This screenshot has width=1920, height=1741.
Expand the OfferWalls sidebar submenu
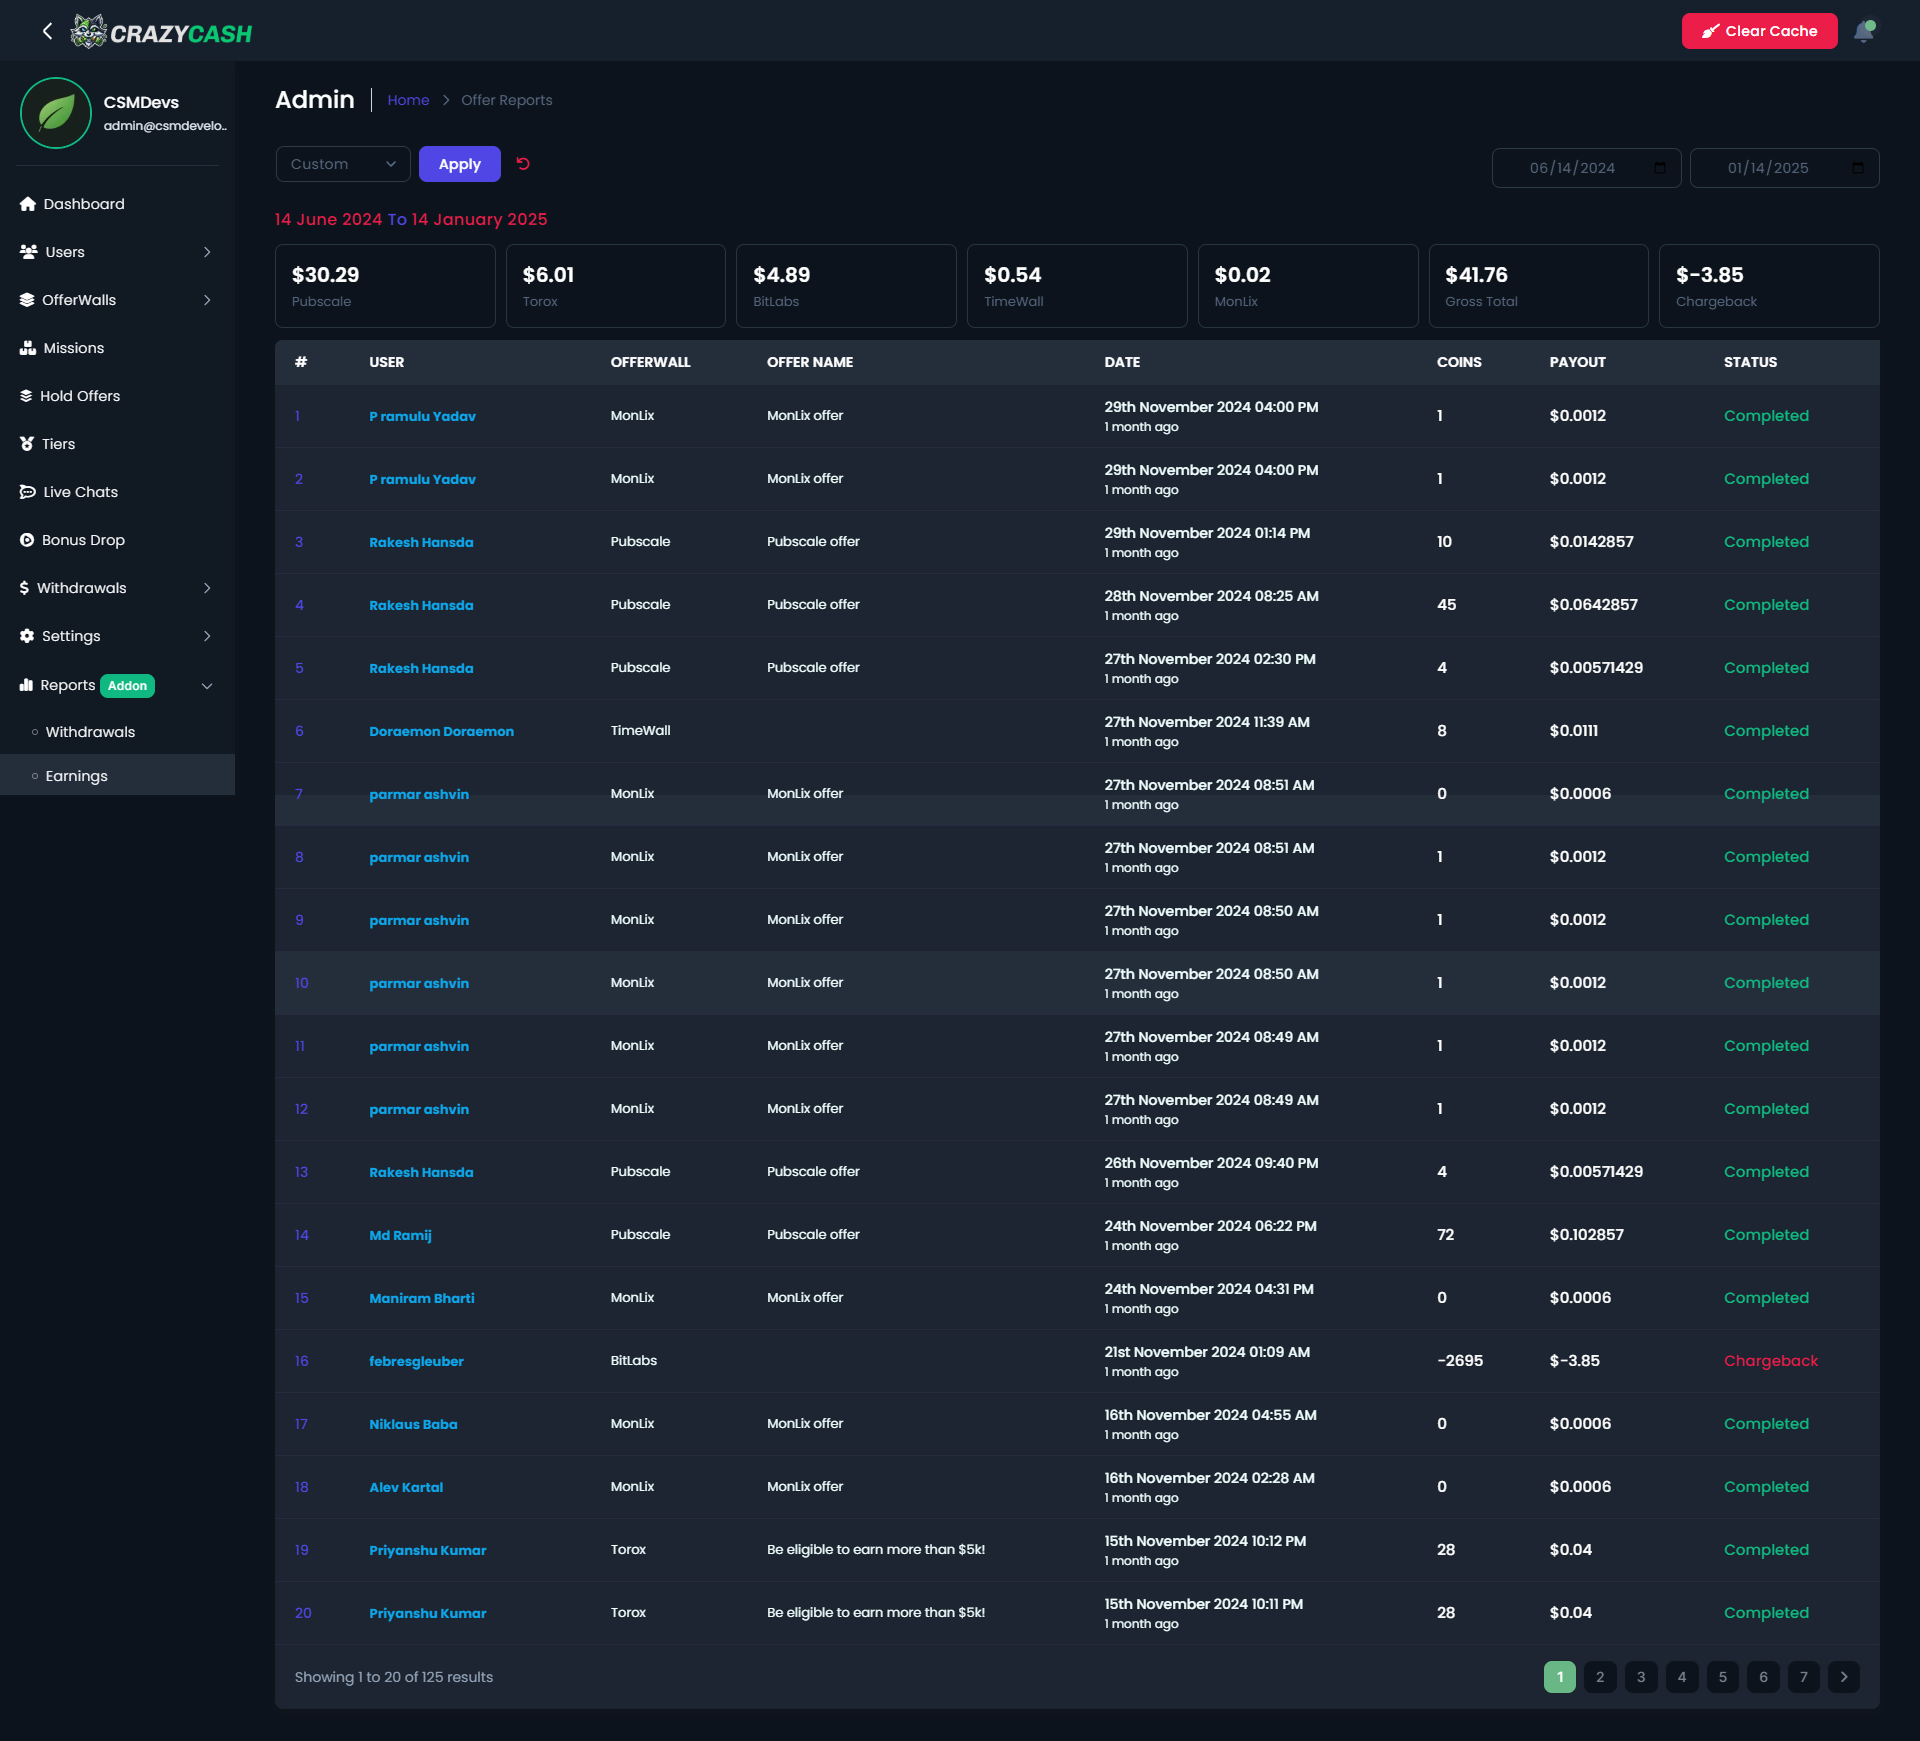tap(207, 300)
